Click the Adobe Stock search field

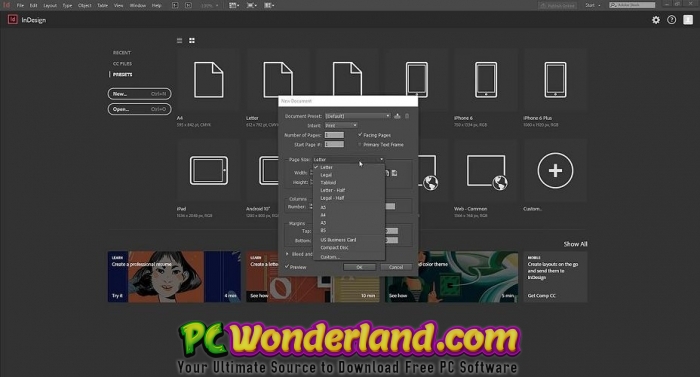pos(632,5)
